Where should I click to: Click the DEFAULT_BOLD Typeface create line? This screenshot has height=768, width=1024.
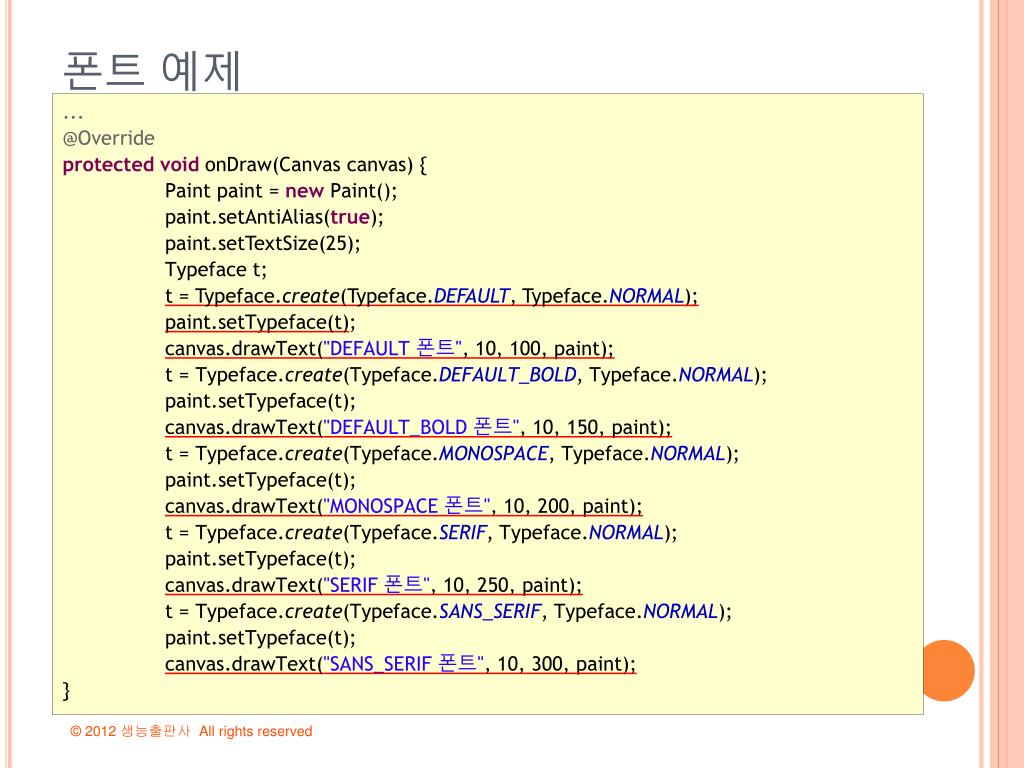click(x=466, y=375)
